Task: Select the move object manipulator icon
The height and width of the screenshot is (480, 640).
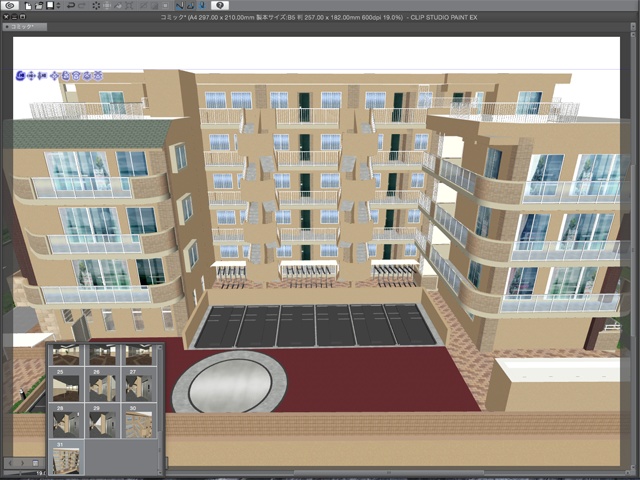Action: click(x=55, y=76)
